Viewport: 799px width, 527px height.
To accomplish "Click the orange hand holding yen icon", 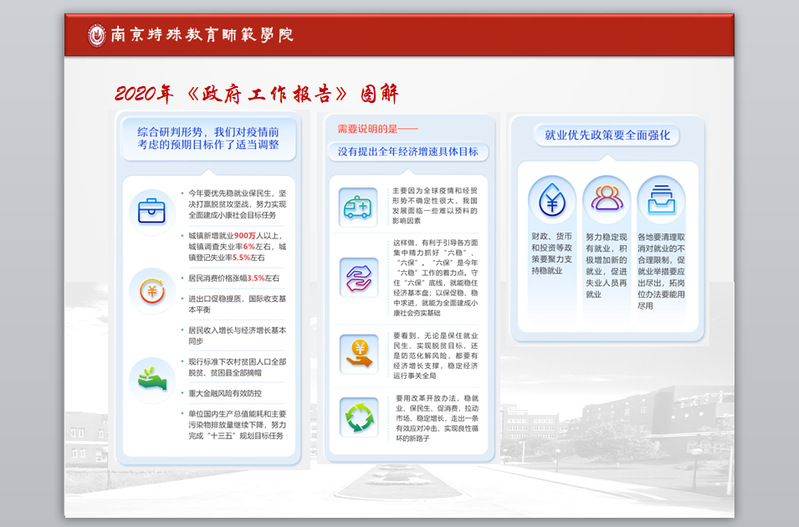I will click(357, 350).
